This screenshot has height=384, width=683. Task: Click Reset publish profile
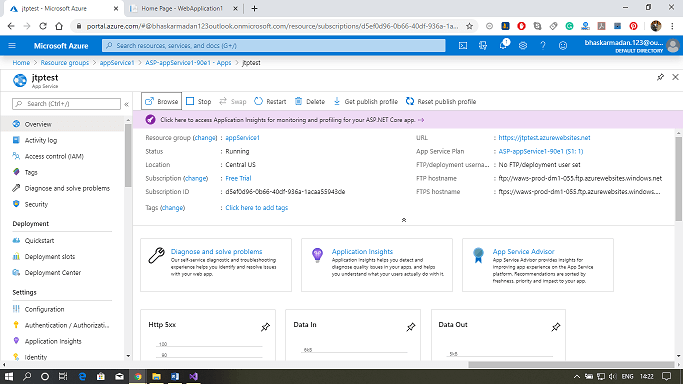[441, 101]
